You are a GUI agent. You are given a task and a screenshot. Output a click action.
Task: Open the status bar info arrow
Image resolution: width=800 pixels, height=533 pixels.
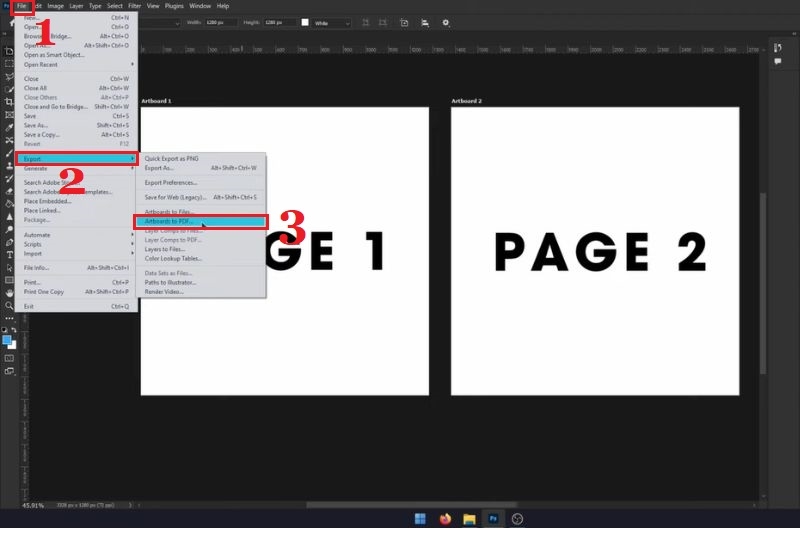(130, 505)
